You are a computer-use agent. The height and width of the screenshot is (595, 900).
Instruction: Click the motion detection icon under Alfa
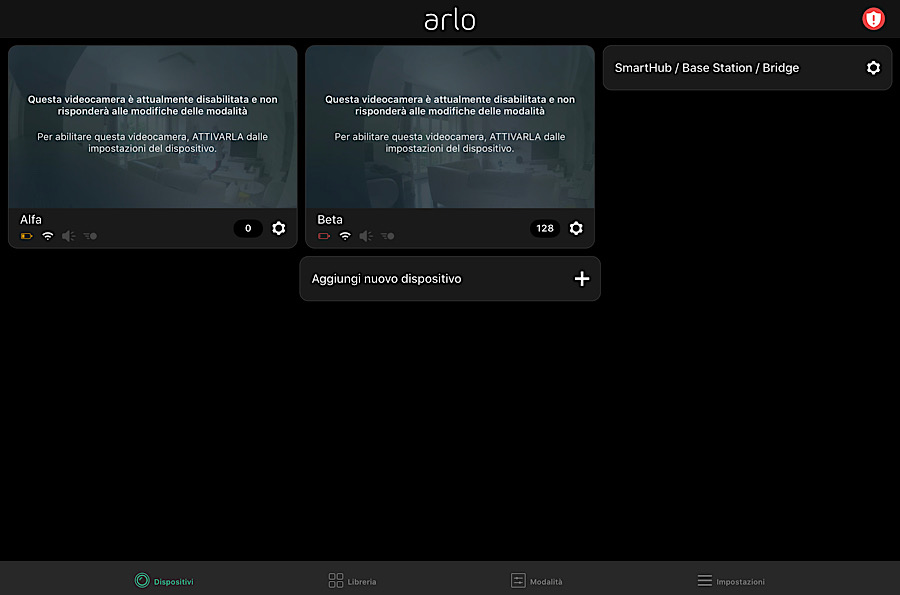(x=90, y=236)
